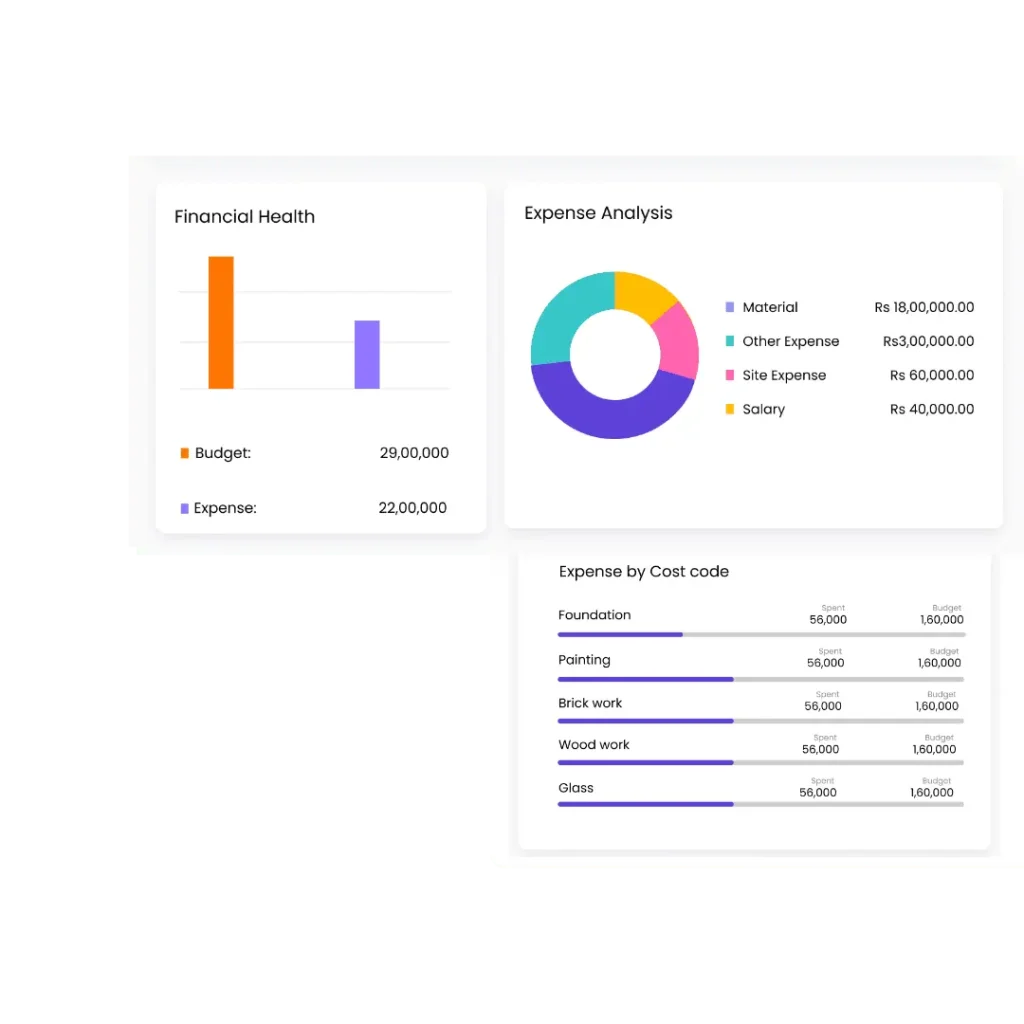Image resolution: width=1024 pixels, height=1024 pixels.
Task: Select the Other Expense legend marker
Action: [x=730, y=342]
